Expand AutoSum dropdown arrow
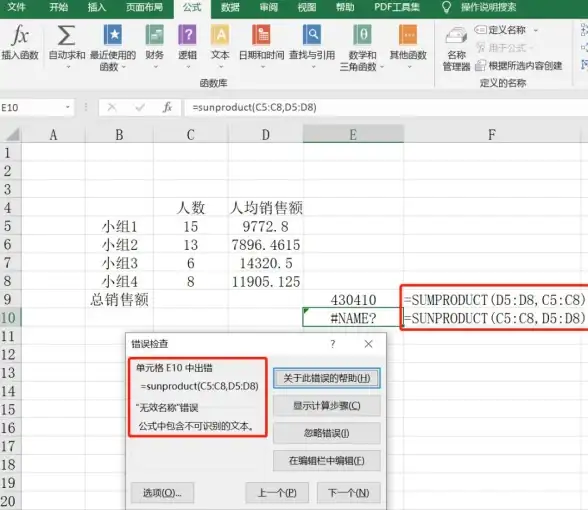This screenshot has width=588, height=510. 68,67
